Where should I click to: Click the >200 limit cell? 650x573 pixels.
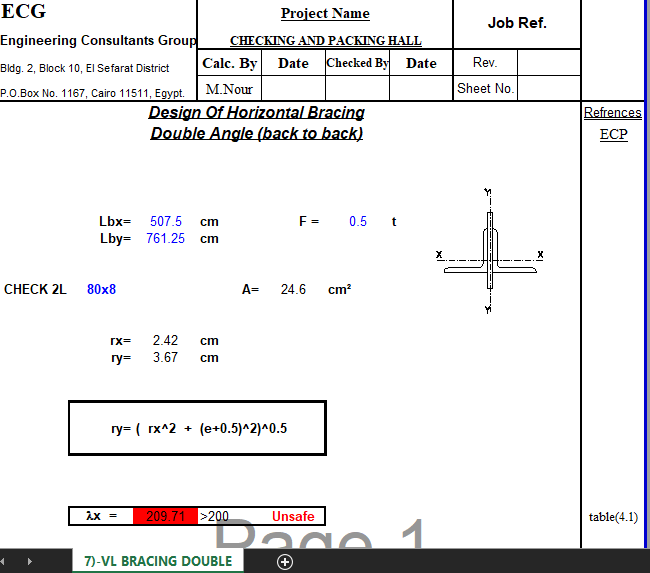(x=214, y=516)
